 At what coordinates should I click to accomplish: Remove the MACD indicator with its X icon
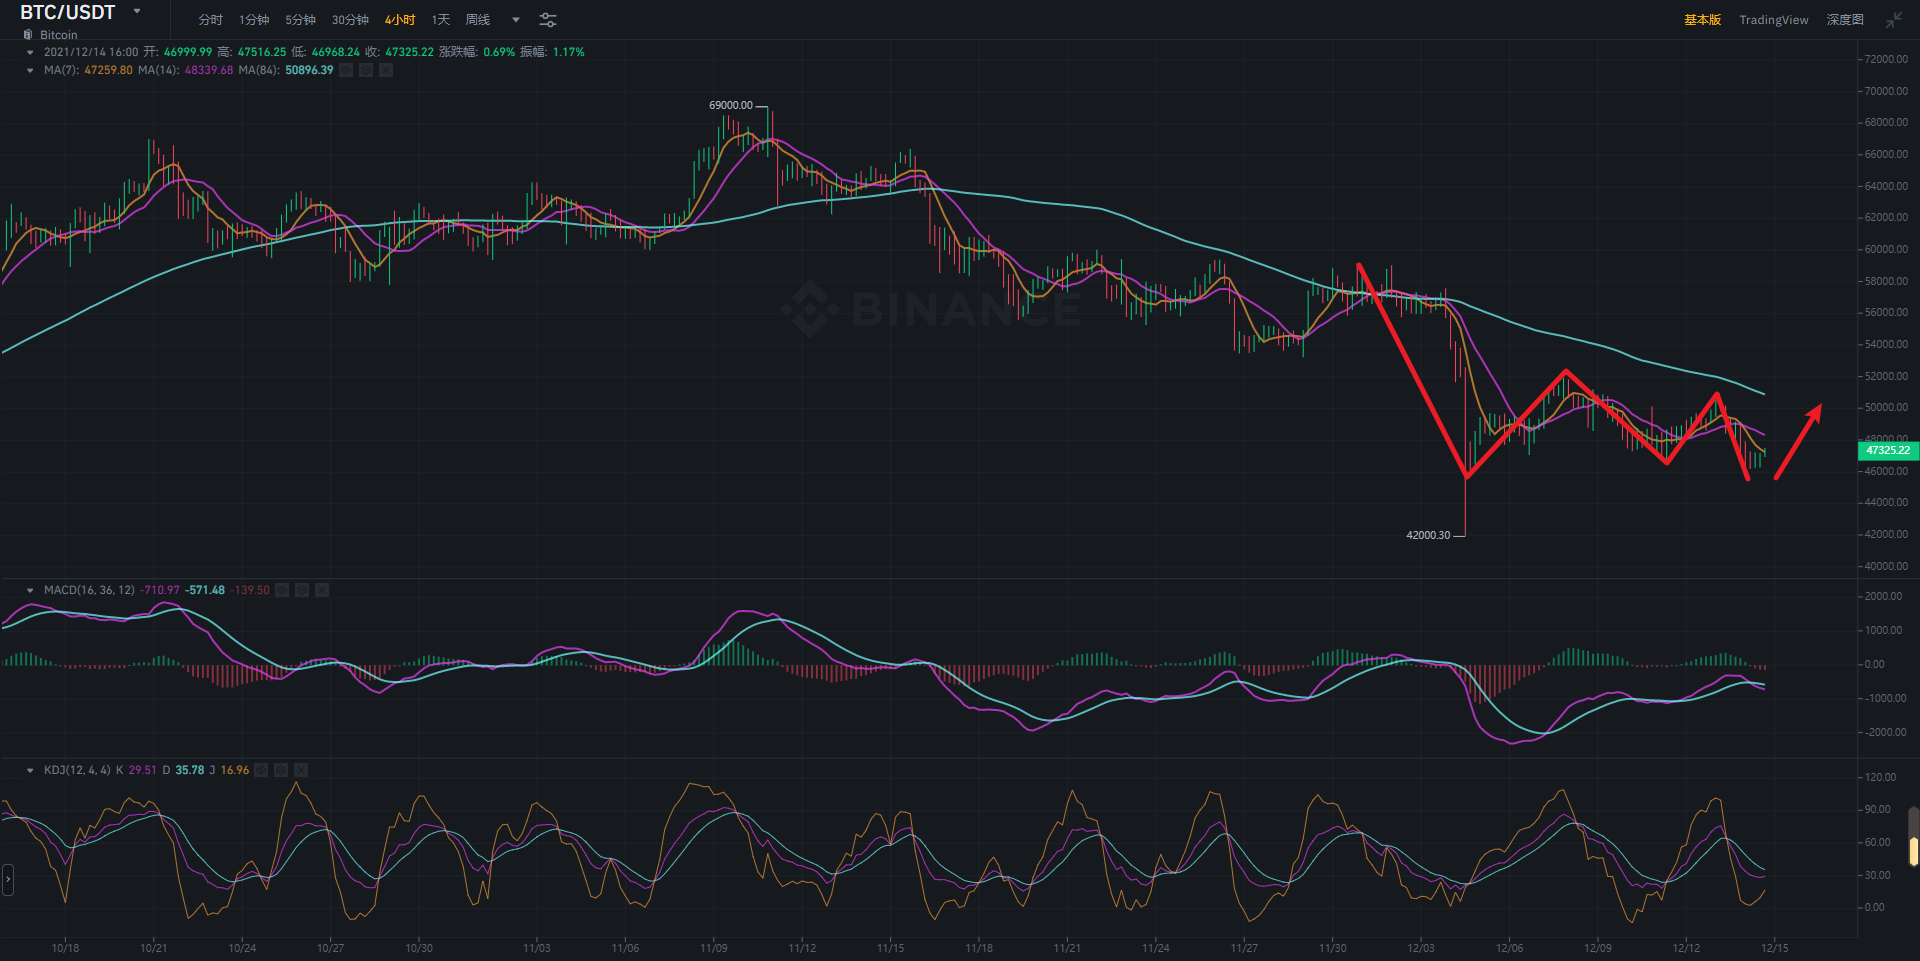pos(322,590)
